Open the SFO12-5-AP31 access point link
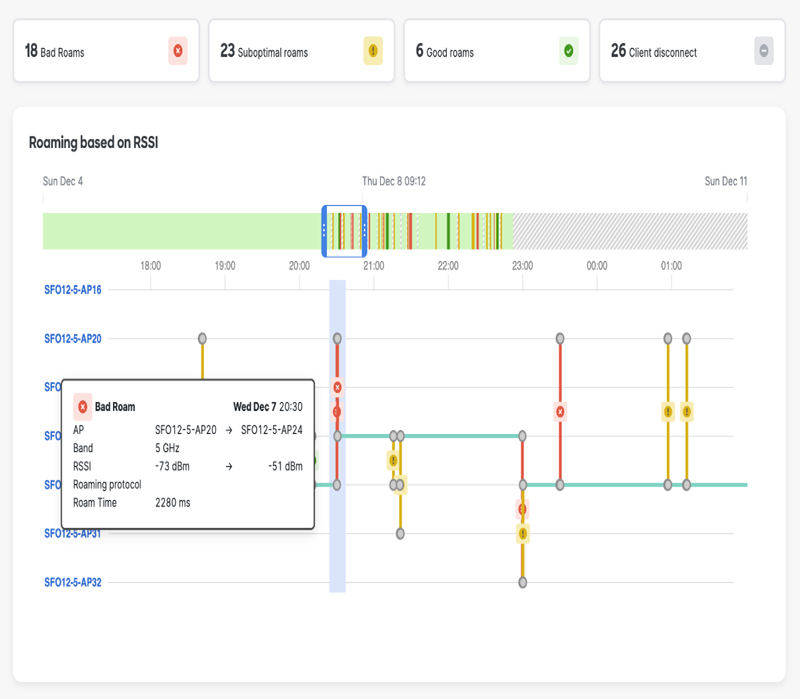The width and height of the screenshot is (800, 699). [73, 534]
